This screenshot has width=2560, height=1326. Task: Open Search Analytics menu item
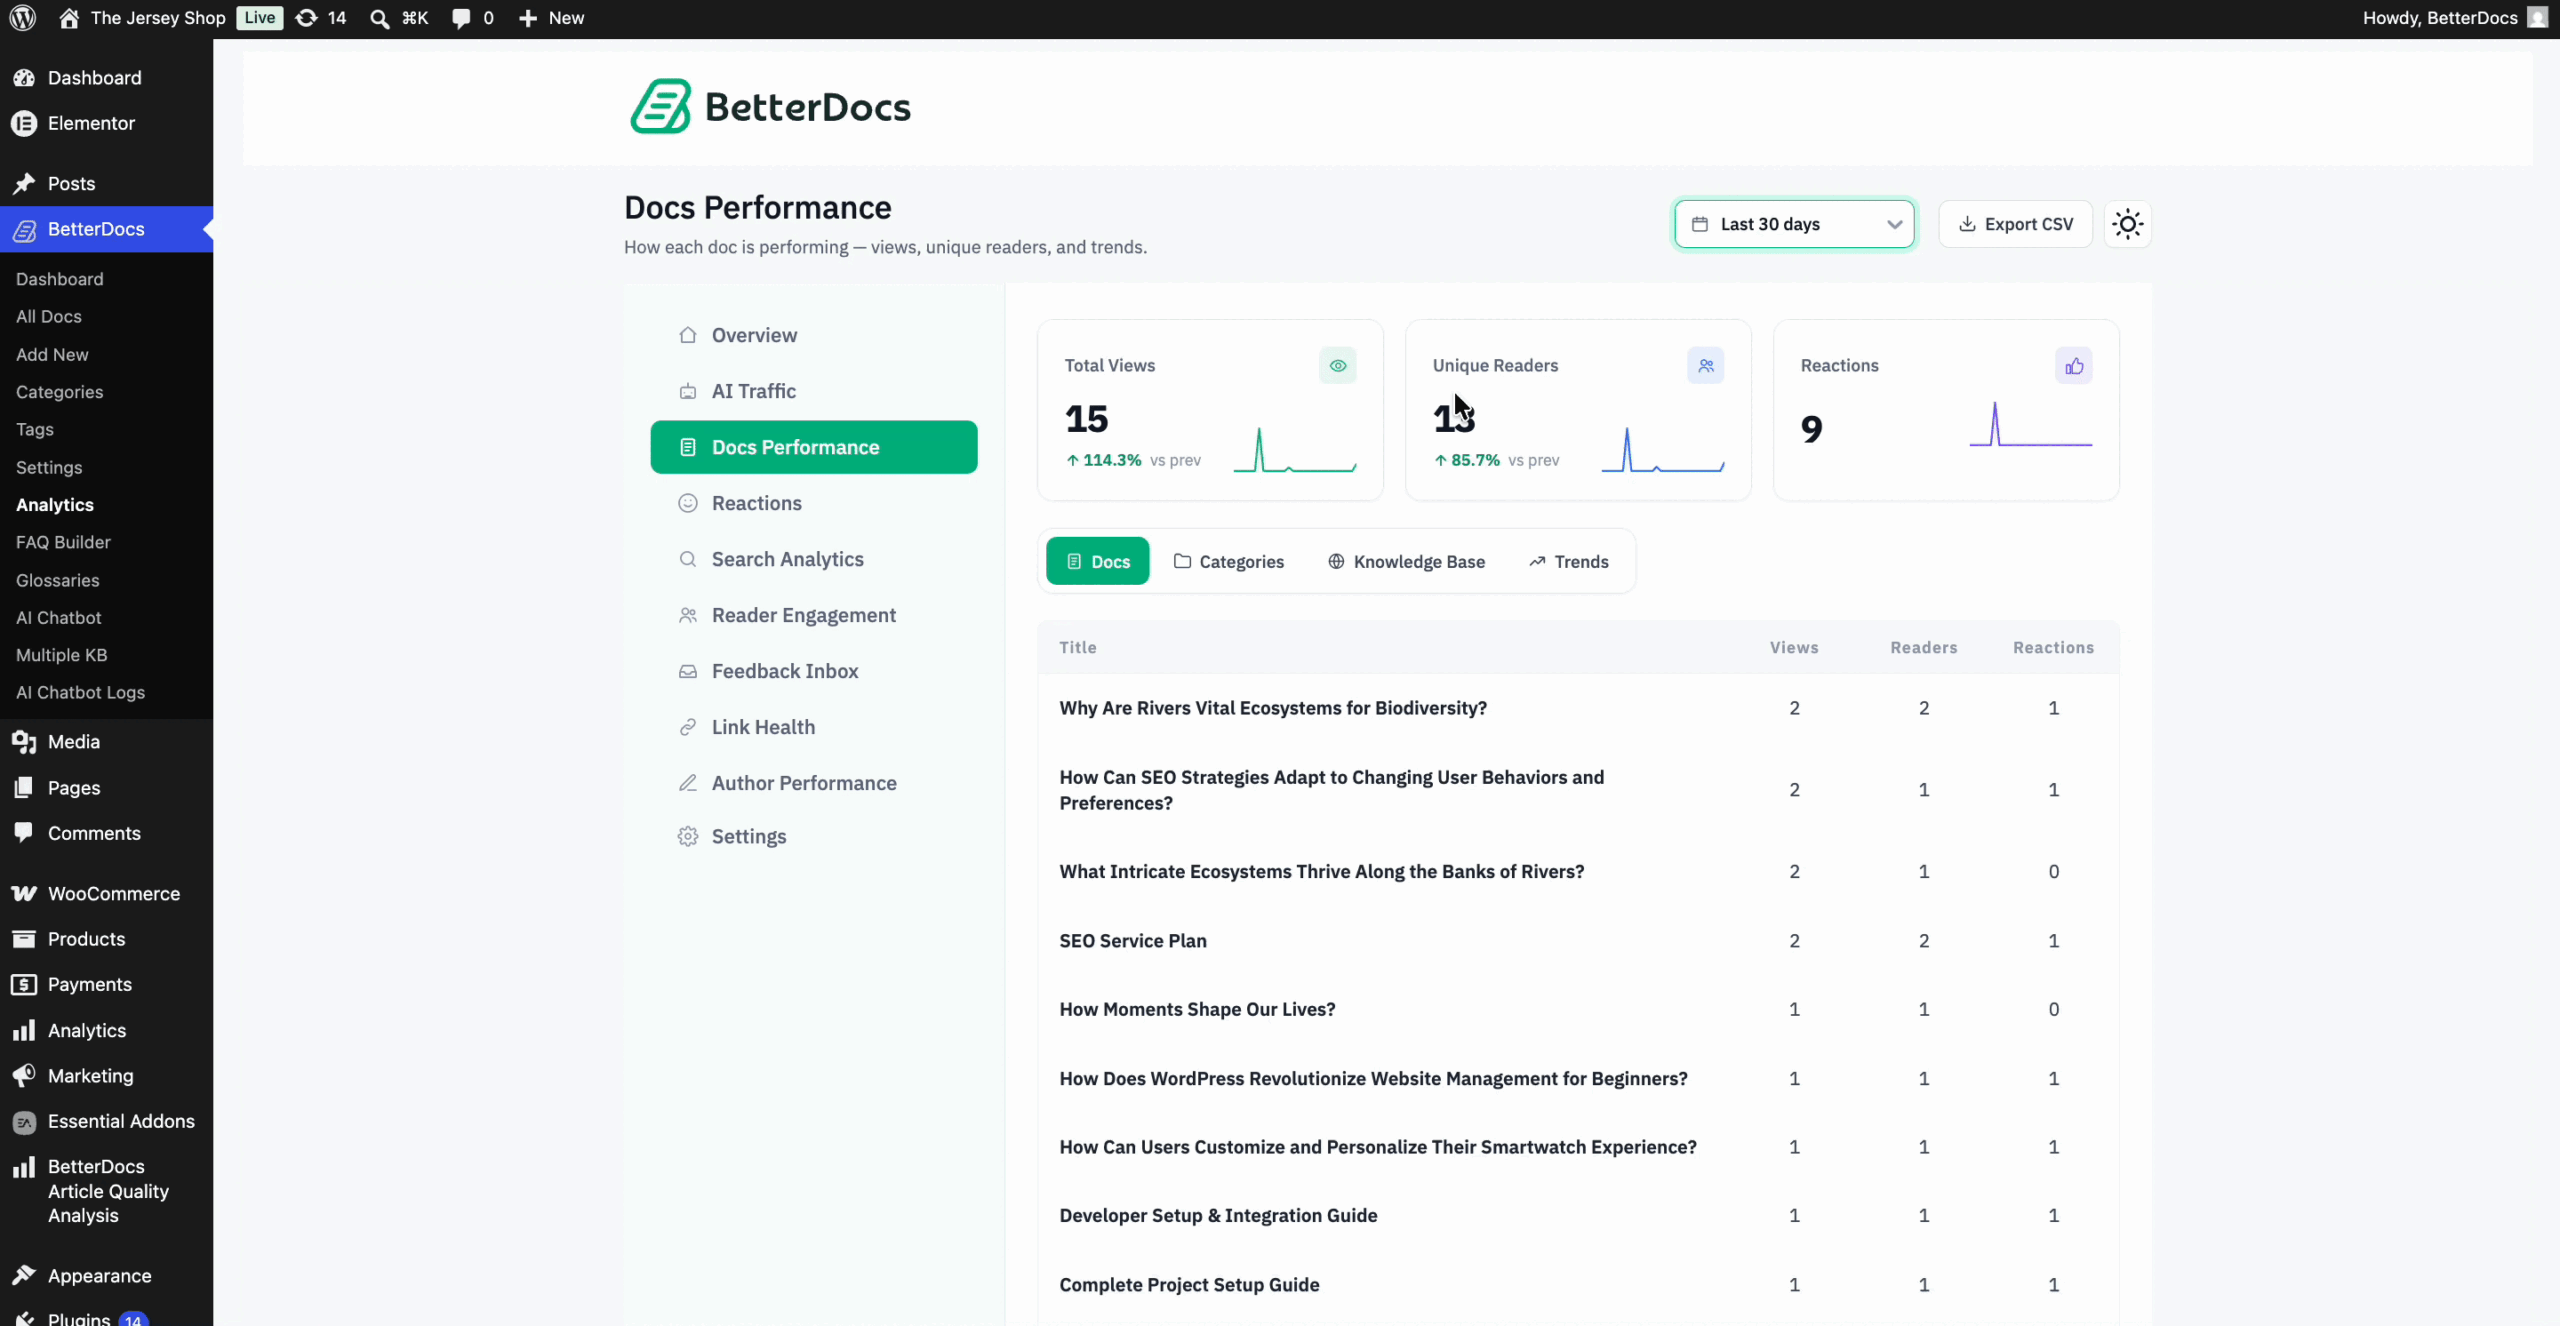813,559
